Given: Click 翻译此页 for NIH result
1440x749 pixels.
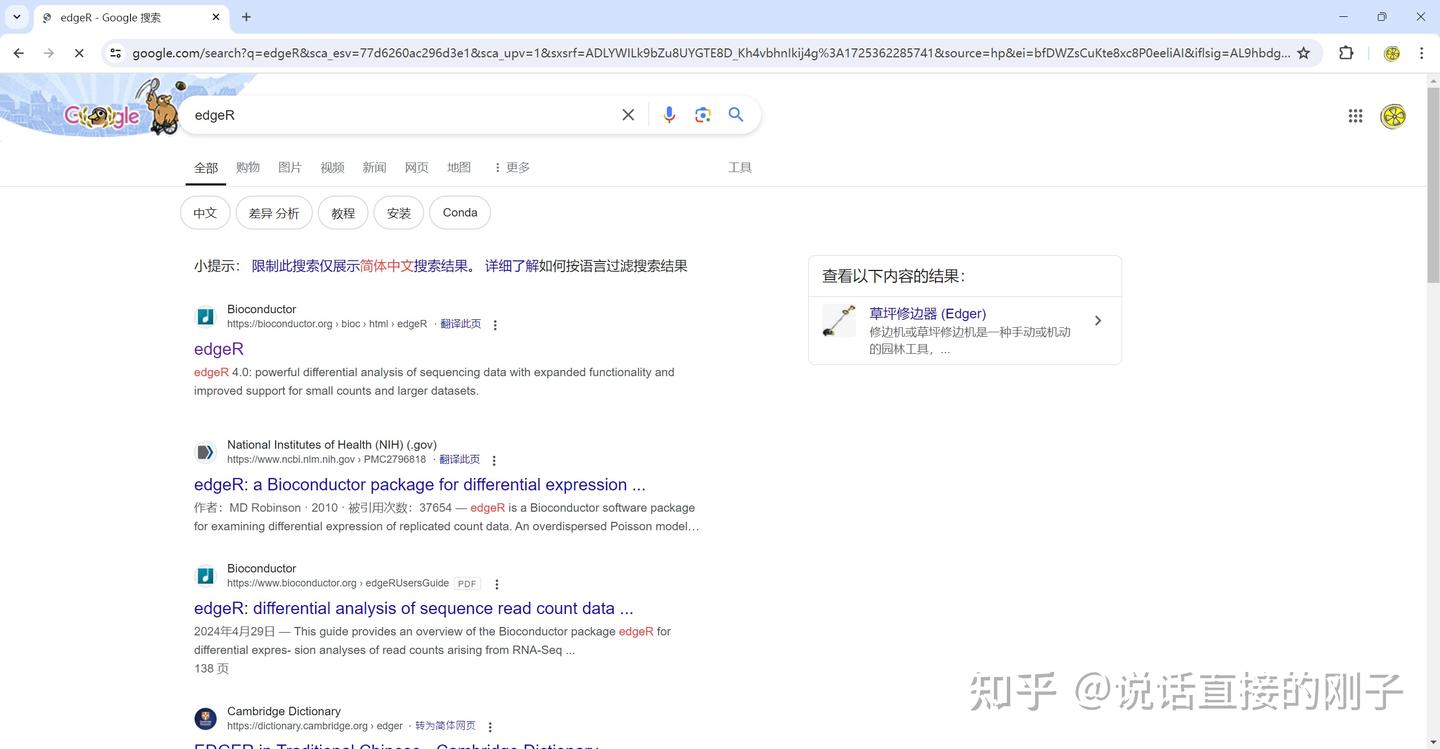Looking at the screenshot, I should click(x=459, y=459).
